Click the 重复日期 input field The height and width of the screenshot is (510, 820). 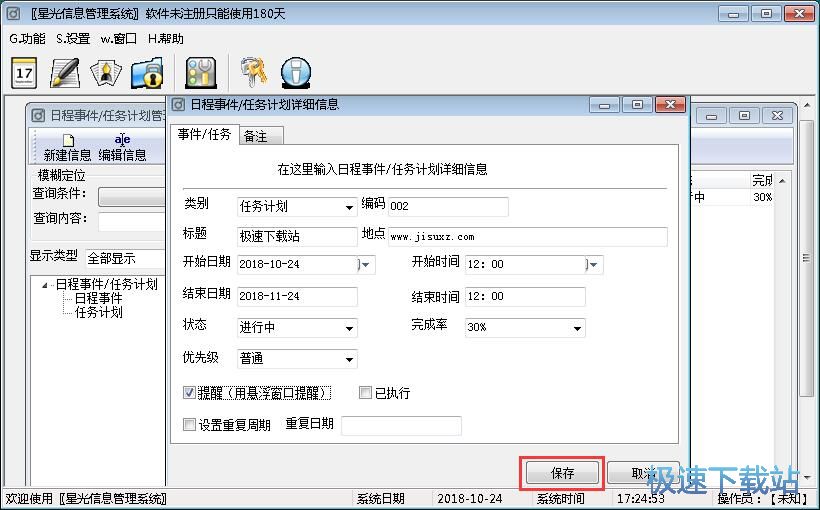pyautogui.click(x=401, y=425)
